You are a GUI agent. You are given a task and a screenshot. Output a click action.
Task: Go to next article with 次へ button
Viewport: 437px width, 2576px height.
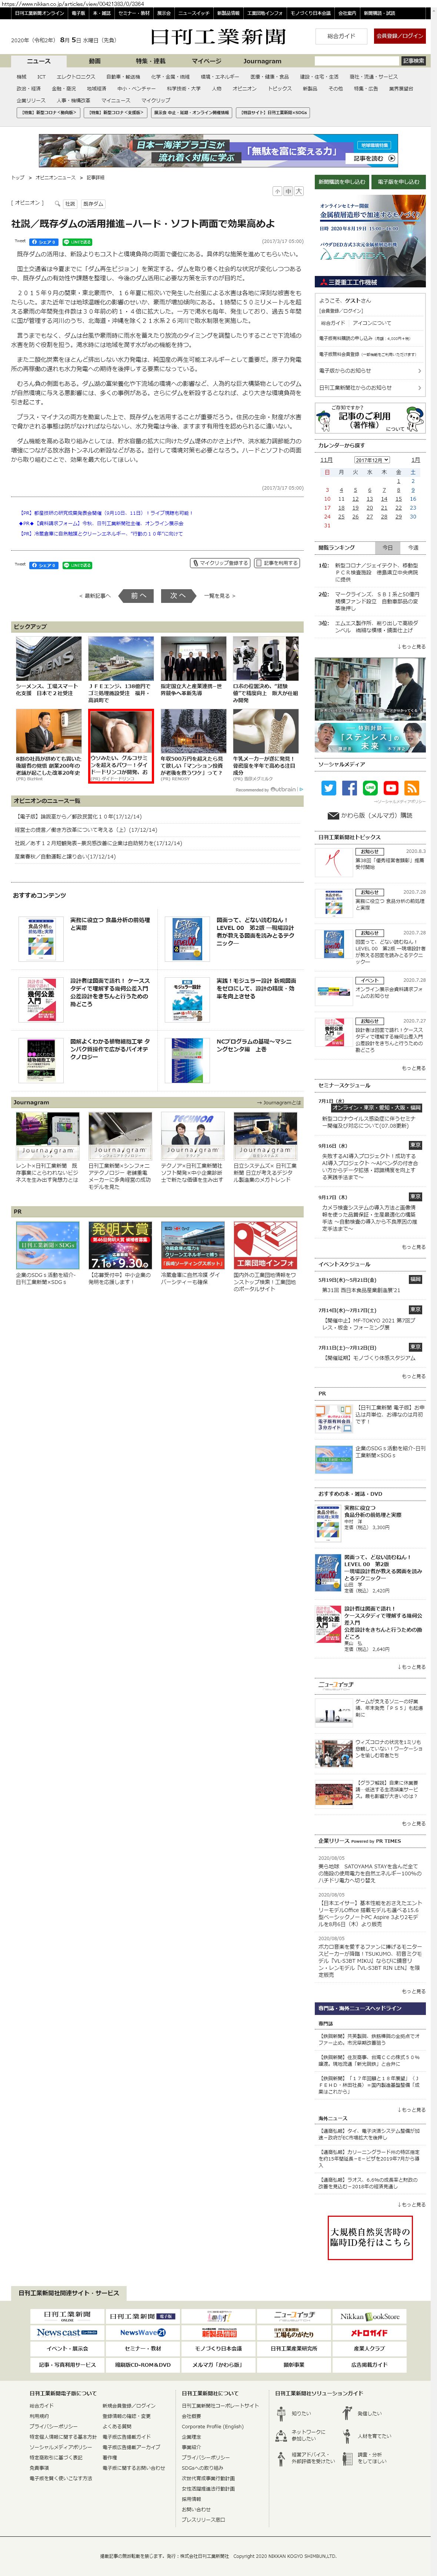click(178, 595)
